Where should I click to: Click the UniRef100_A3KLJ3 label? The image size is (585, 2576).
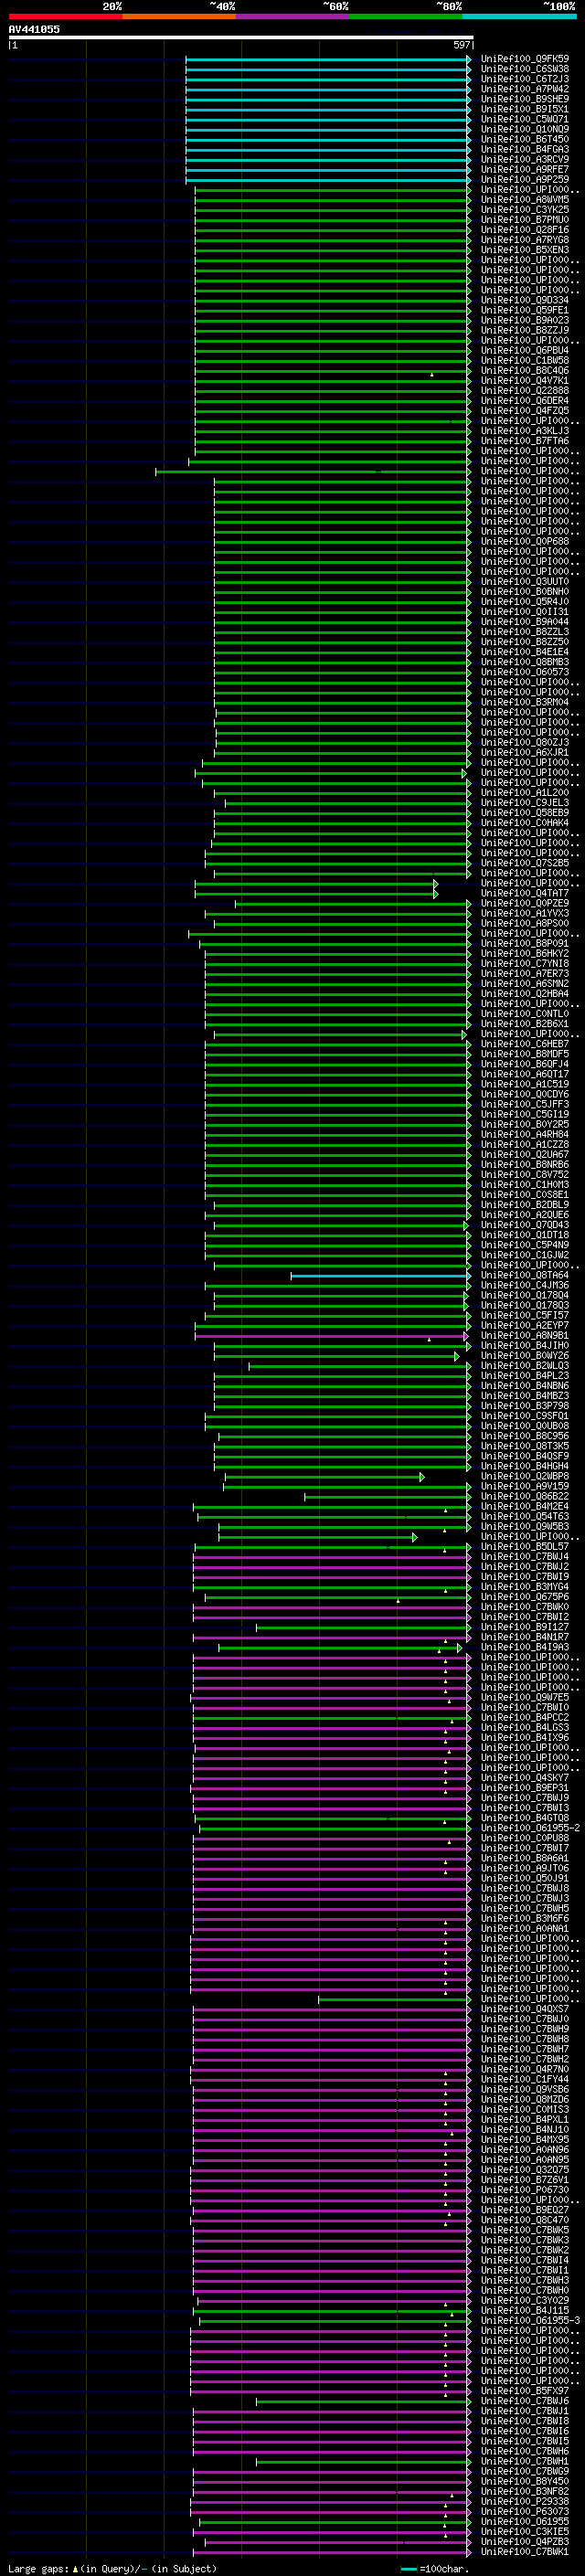525,431
